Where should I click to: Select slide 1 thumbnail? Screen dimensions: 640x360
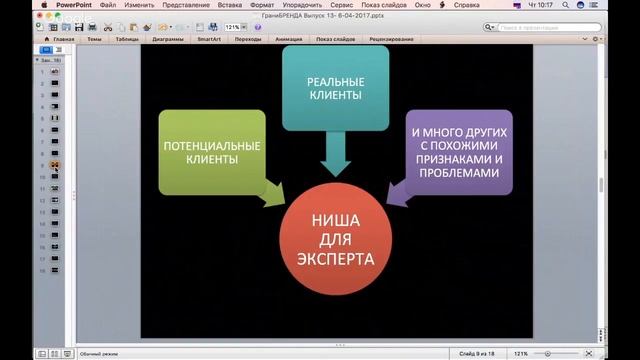click(54, 71)
